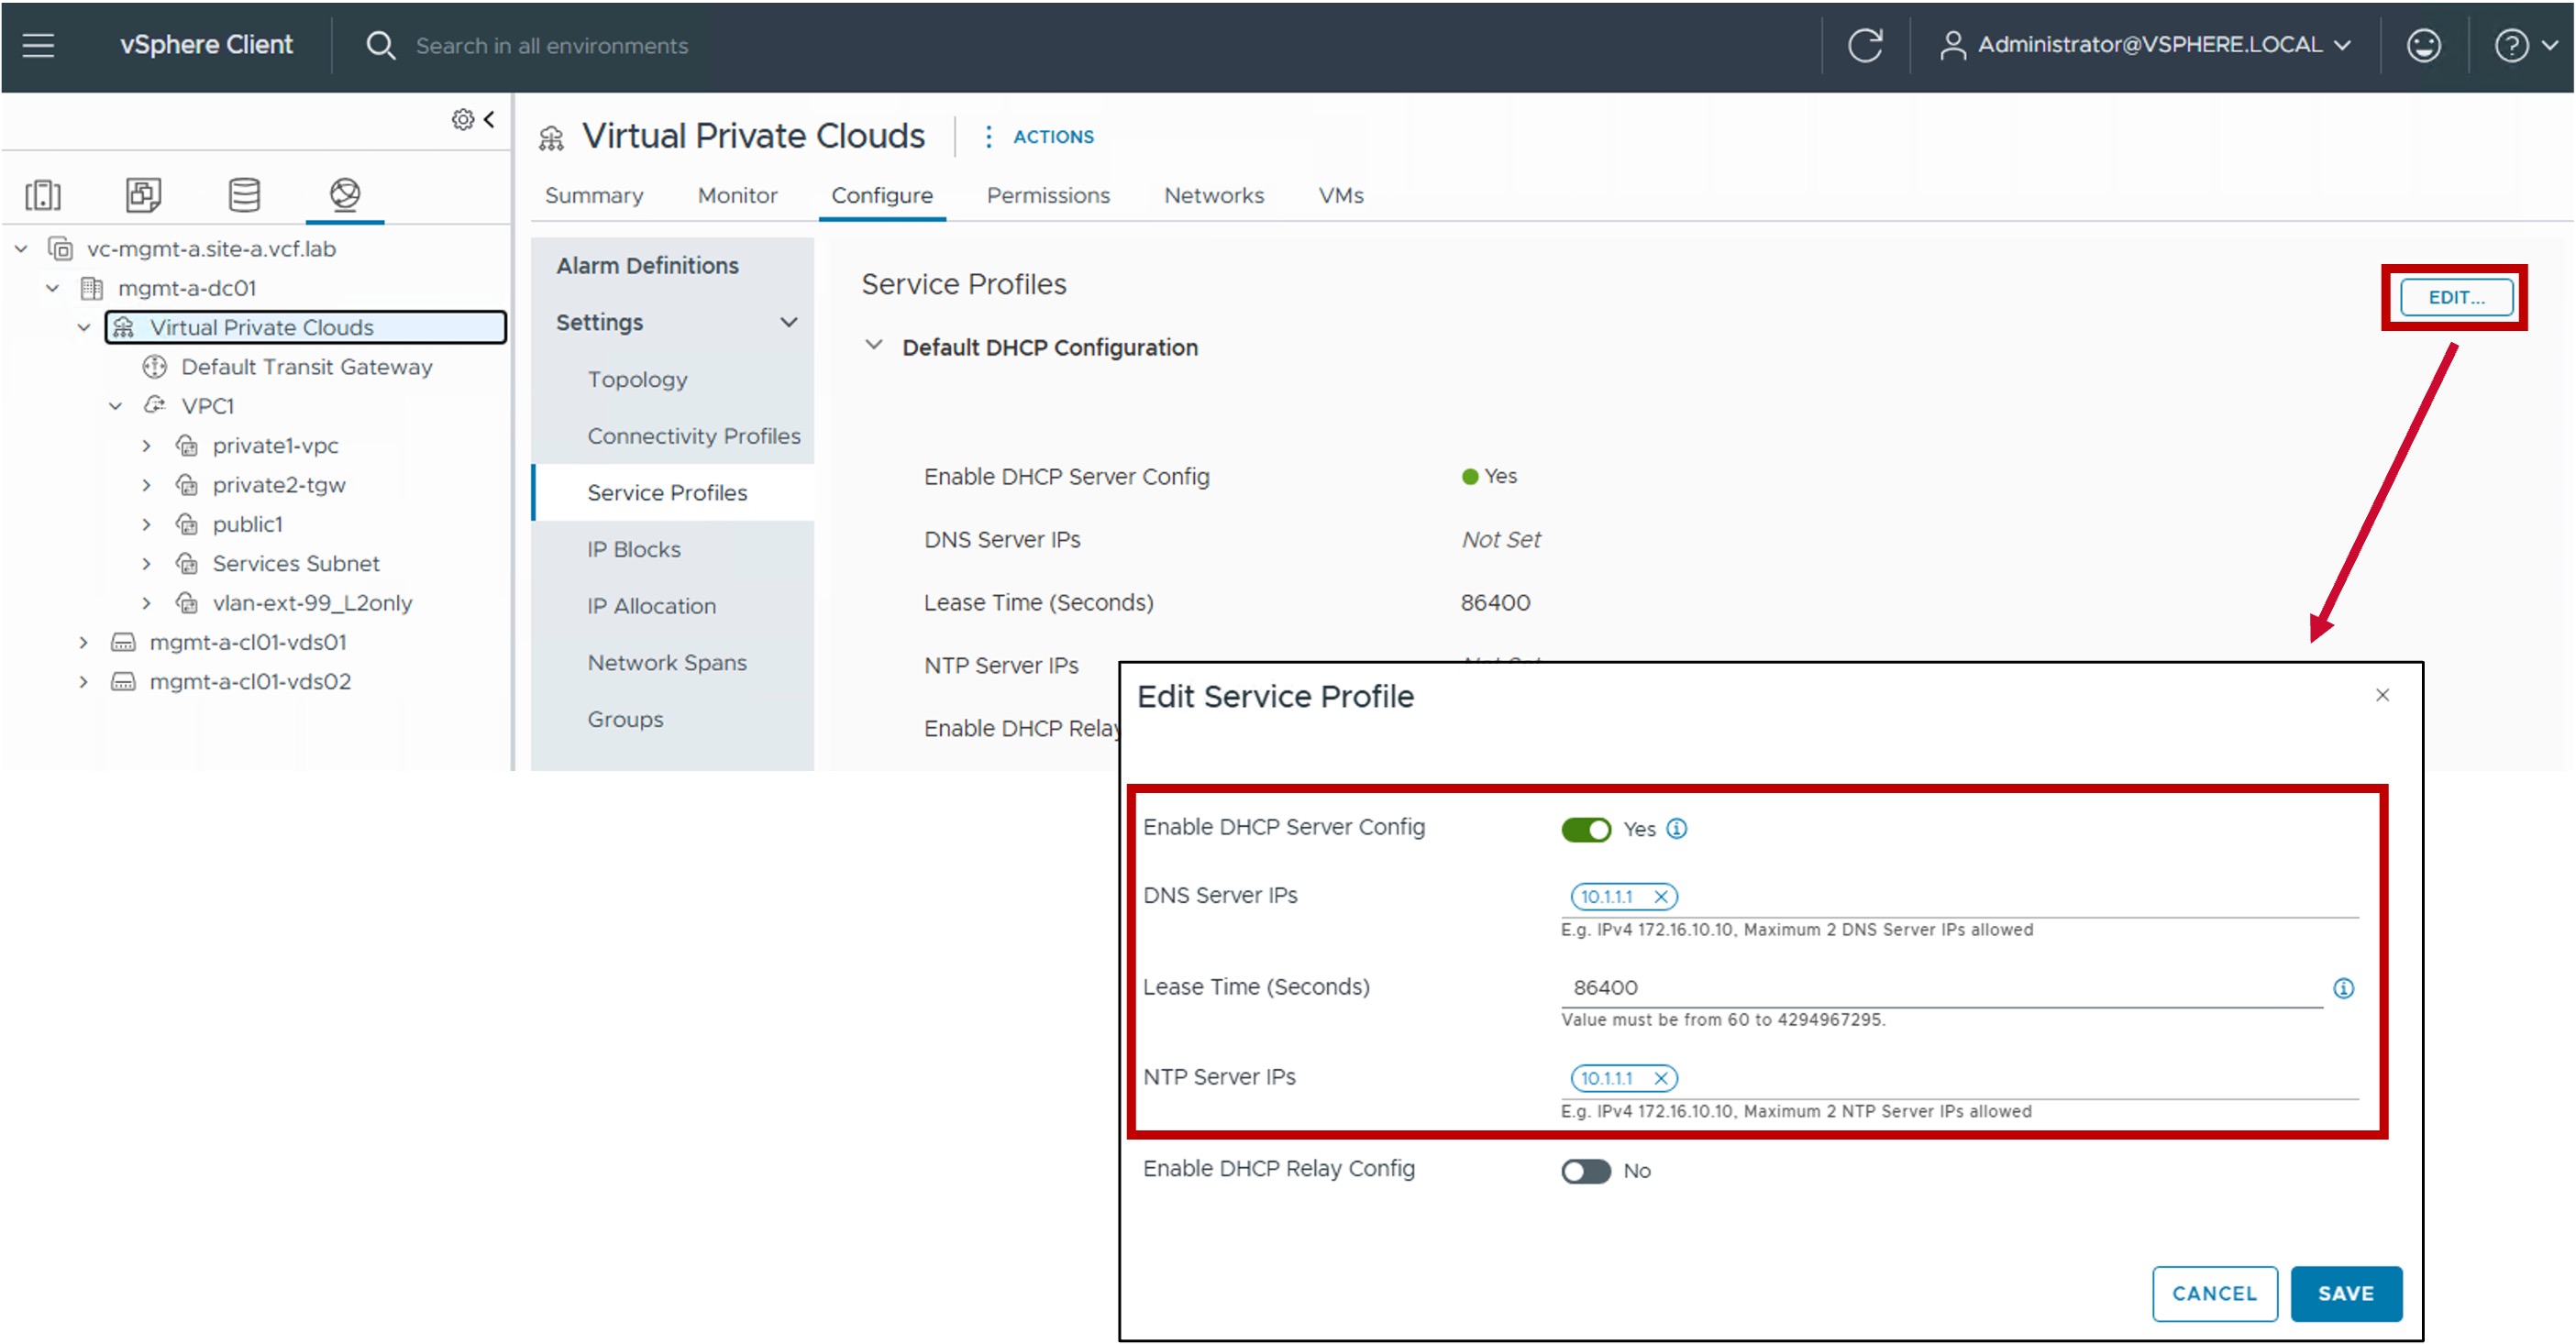Refresh the vSphere Client view
The height and width of the screenshot is (1344, 2576).
pyautogui.click(x=1865, y=45)
